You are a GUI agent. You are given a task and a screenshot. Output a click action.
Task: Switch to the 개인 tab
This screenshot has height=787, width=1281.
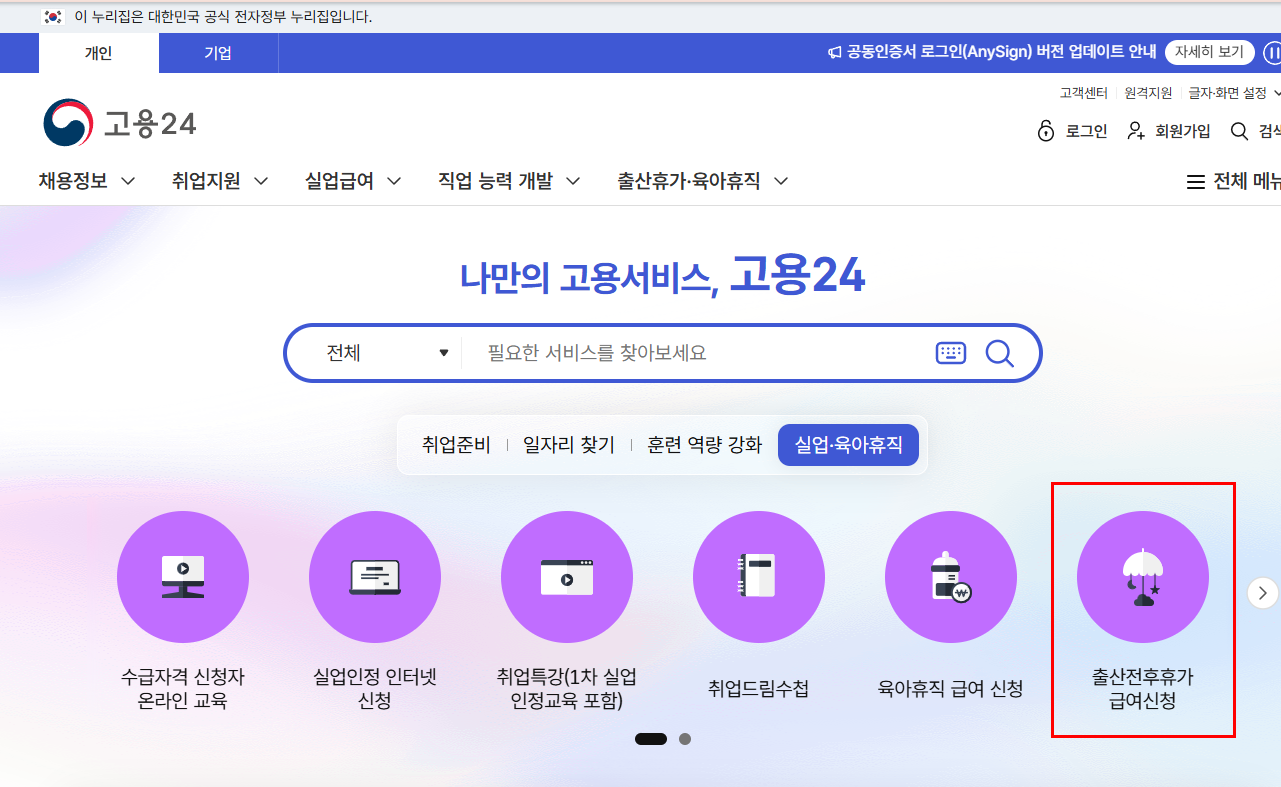click(99, 53)
